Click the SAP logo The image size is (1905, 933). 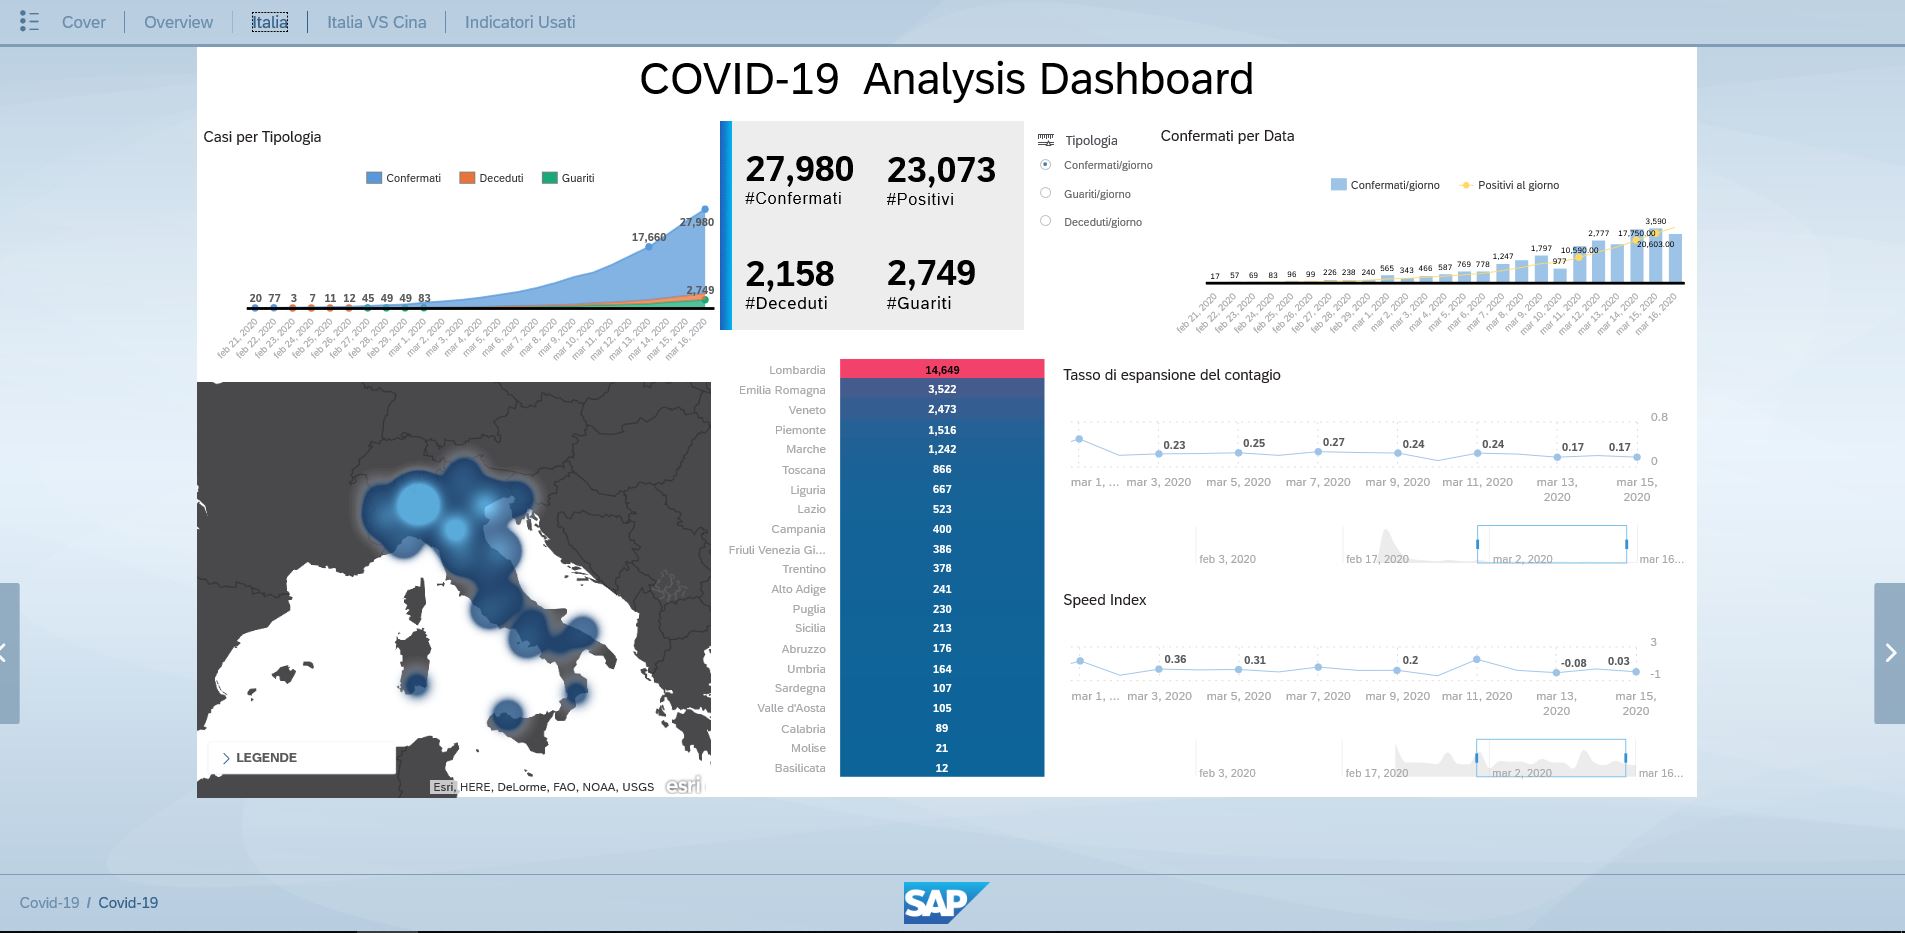945,902
